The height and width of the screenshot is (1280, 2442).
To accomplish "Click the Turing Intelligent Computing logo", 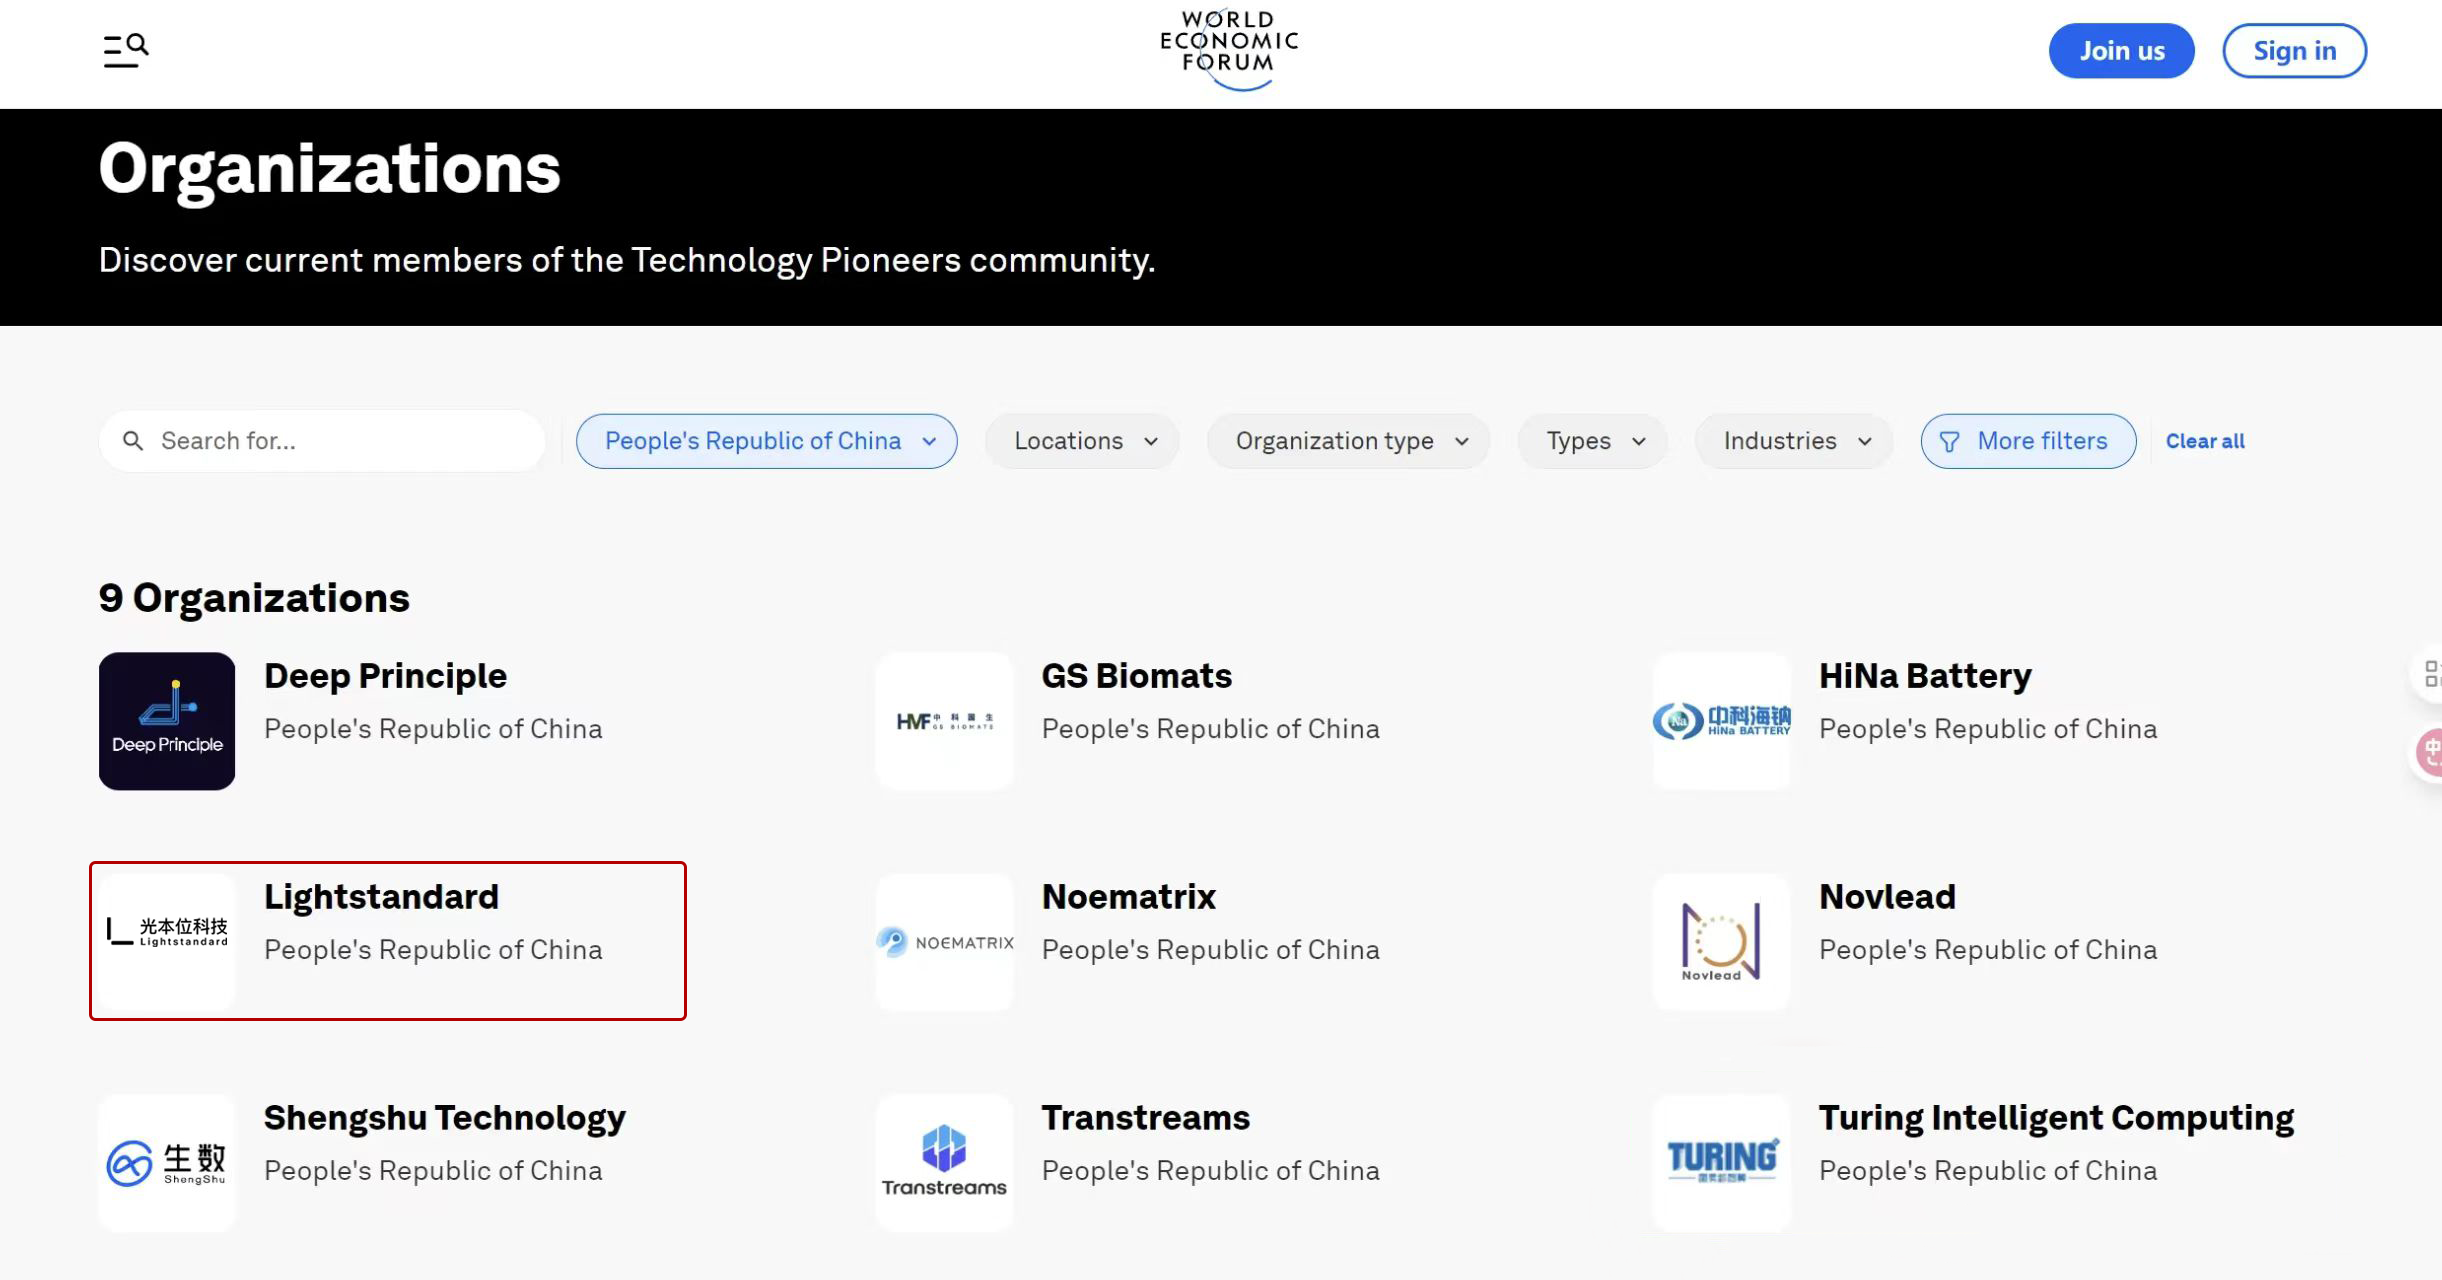I will tap(1721, 1162).
